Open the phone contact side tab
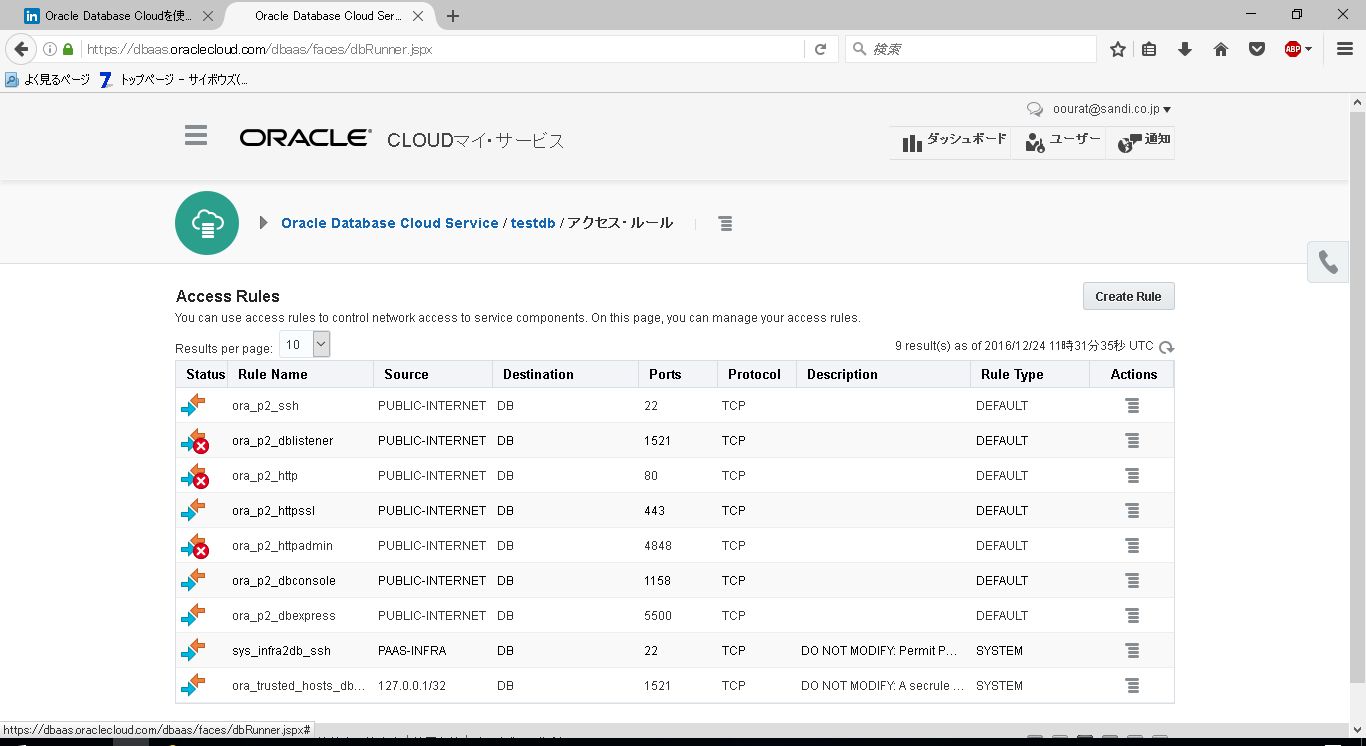The image size is (1366, 746). (x=1328, y=262)
